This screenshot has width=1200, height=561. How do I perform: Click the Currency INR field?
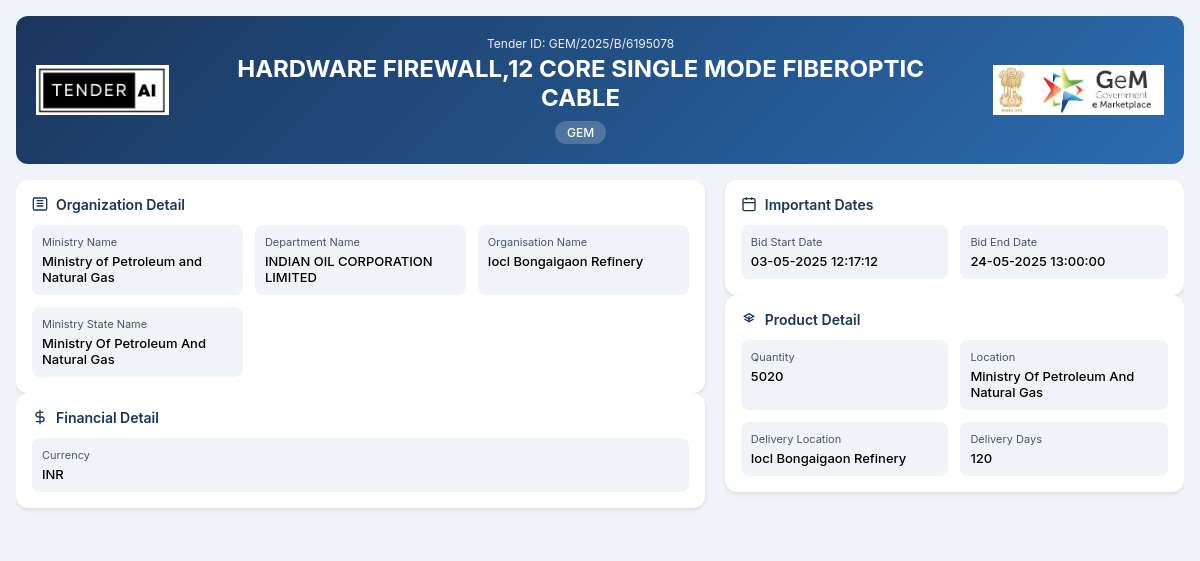tap(360, 465)
